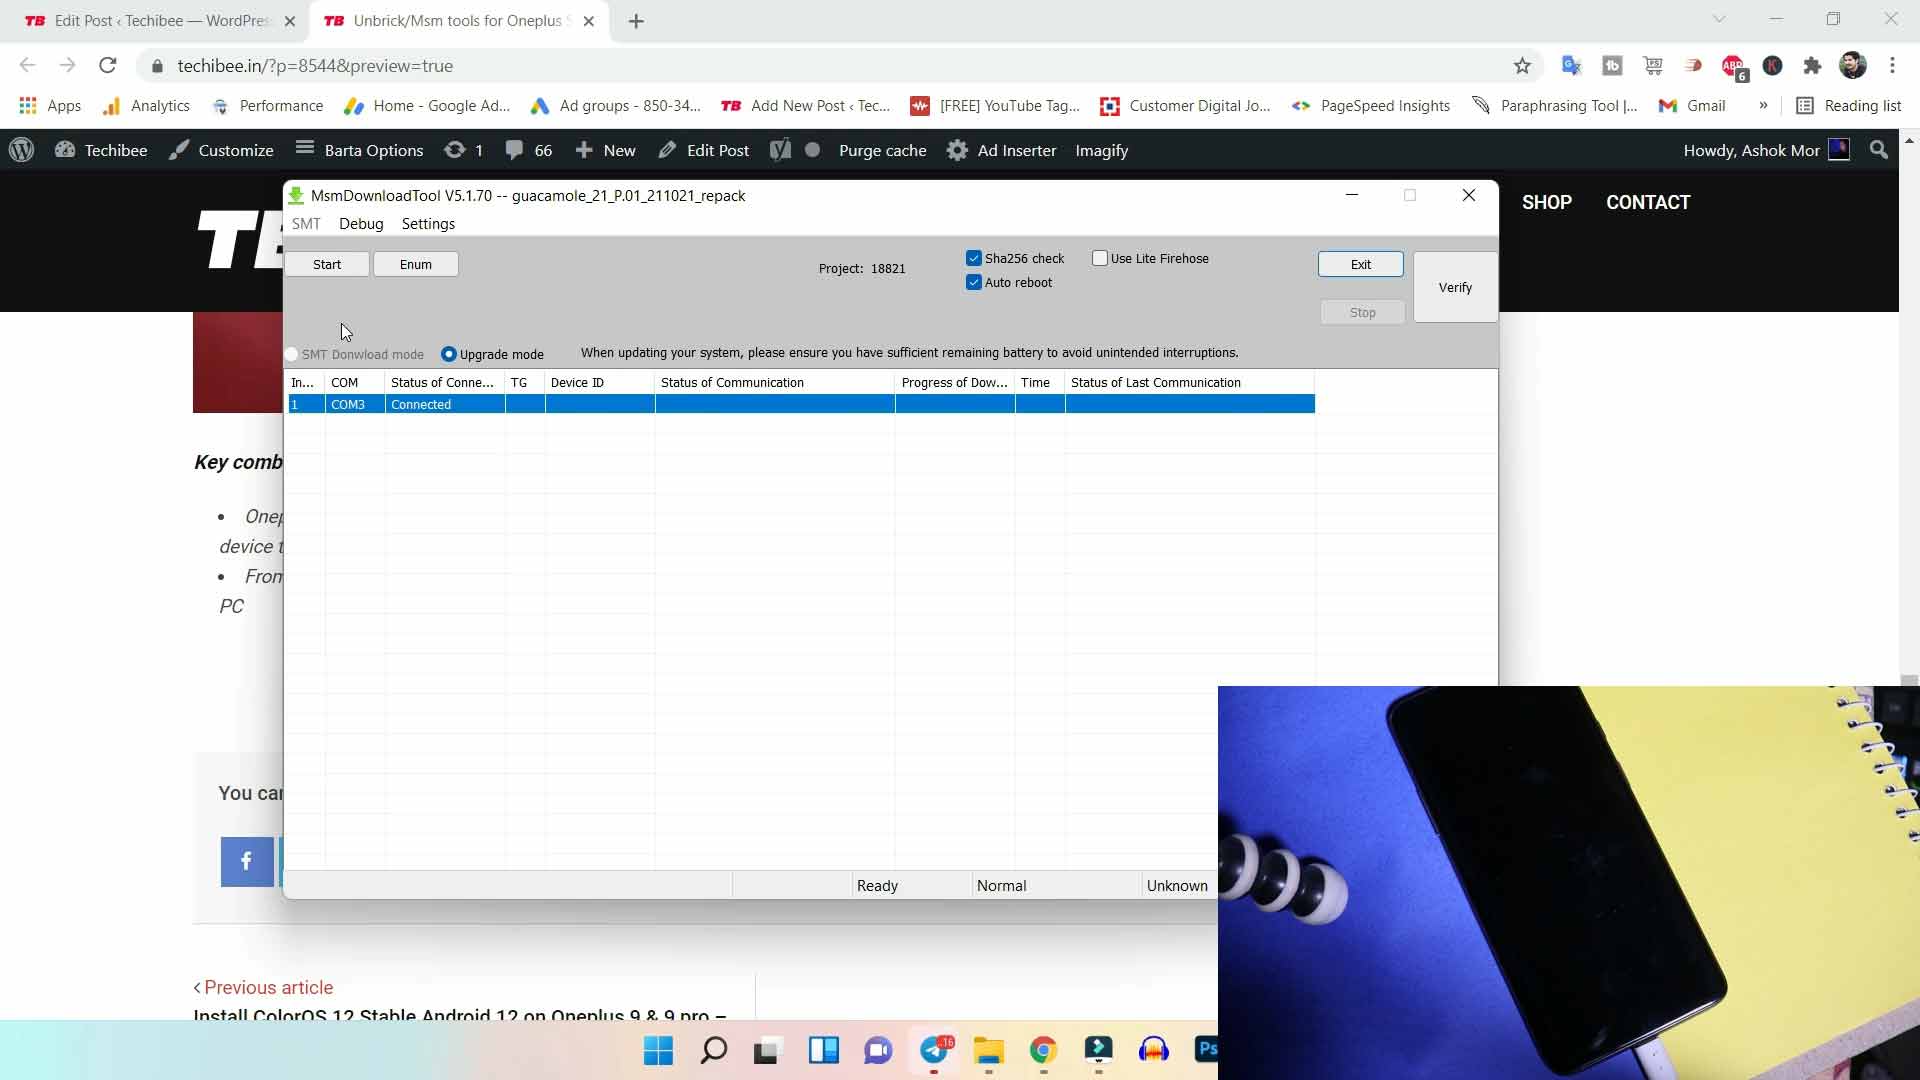
Task: Click Enum button in MsmDownloadTool
Action: (x=416, y=264)
